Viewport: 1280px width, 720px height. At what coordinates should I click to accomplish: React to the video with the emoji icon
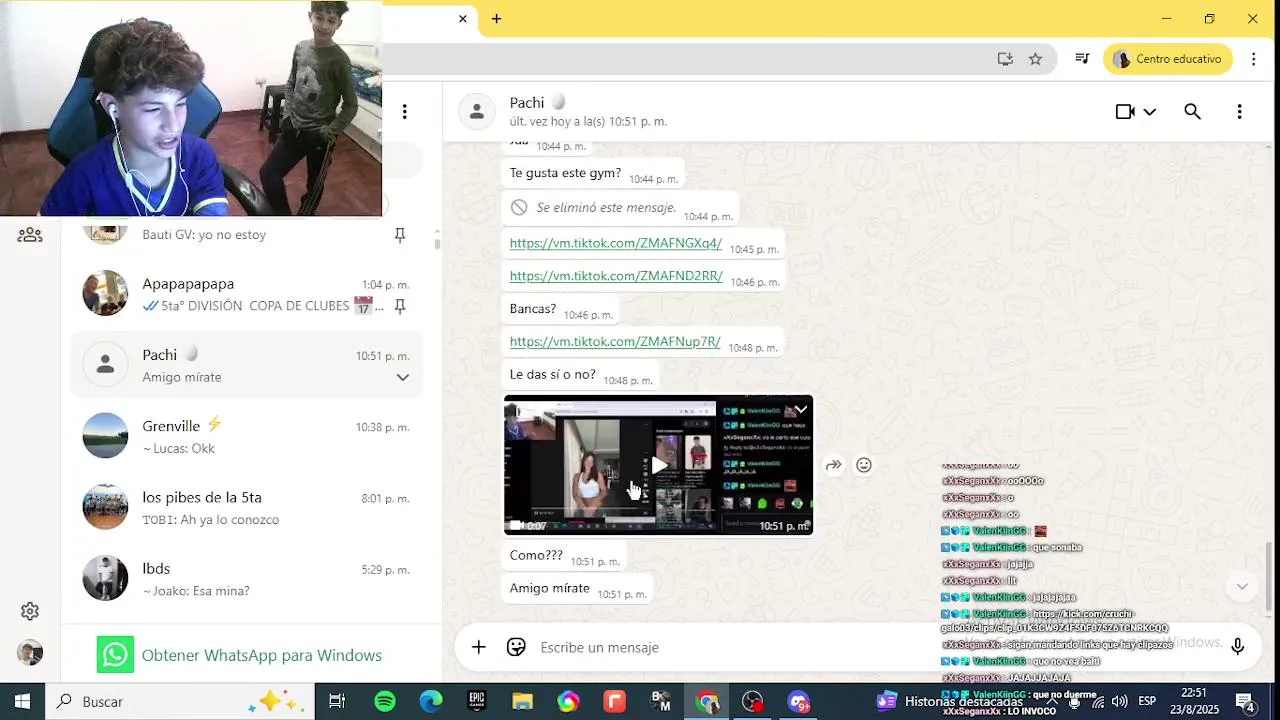click(x=864, y=465)
